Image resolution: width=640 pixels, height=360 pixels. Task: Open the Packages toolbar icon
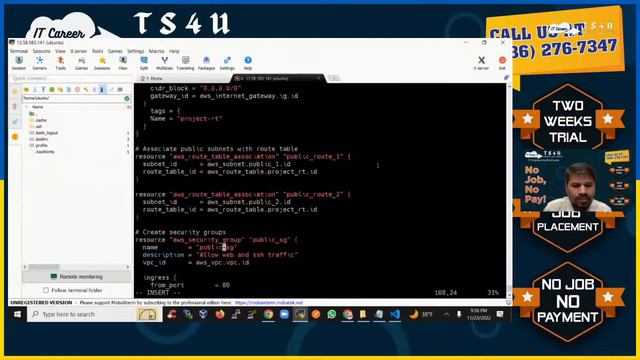[x=206, y=63]
